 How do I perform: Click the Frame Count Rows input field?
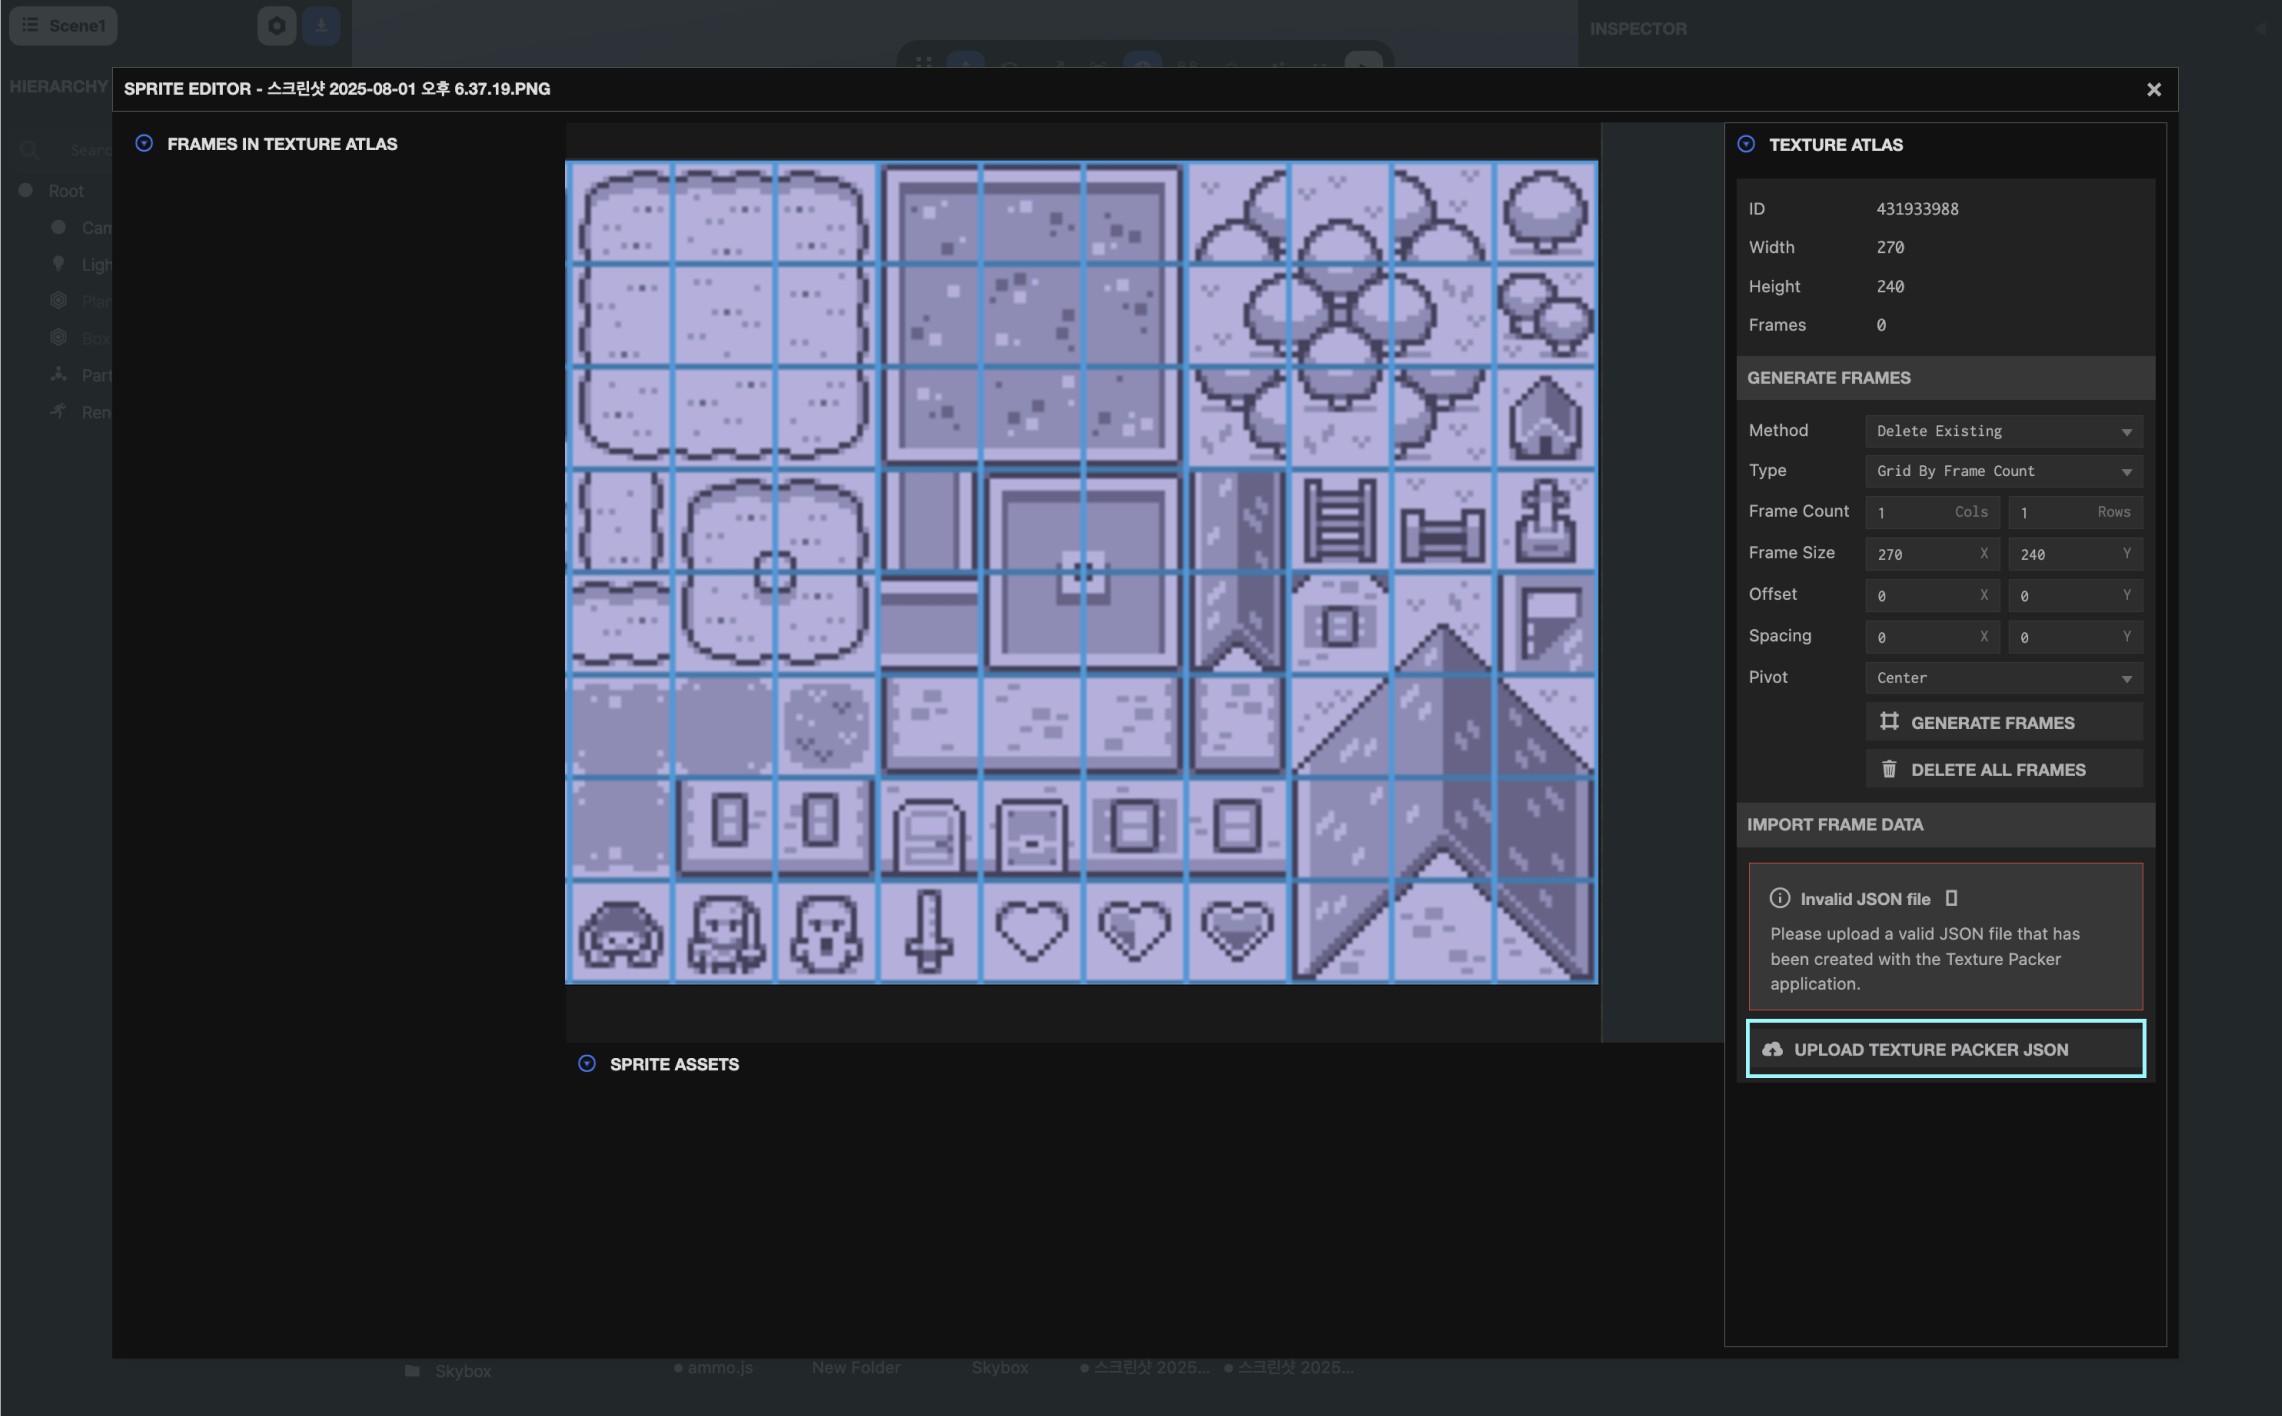[x=2072, y=512]
